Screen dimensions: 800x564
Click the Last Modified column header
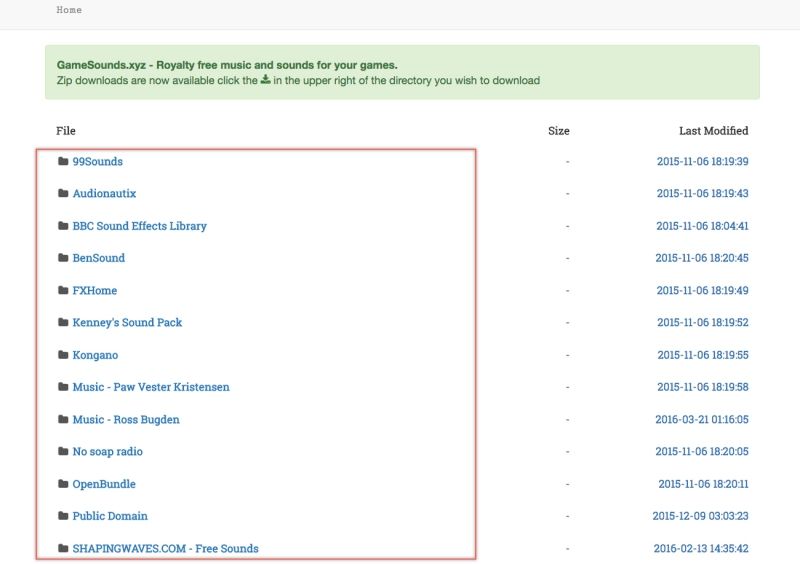pos(714,131)
